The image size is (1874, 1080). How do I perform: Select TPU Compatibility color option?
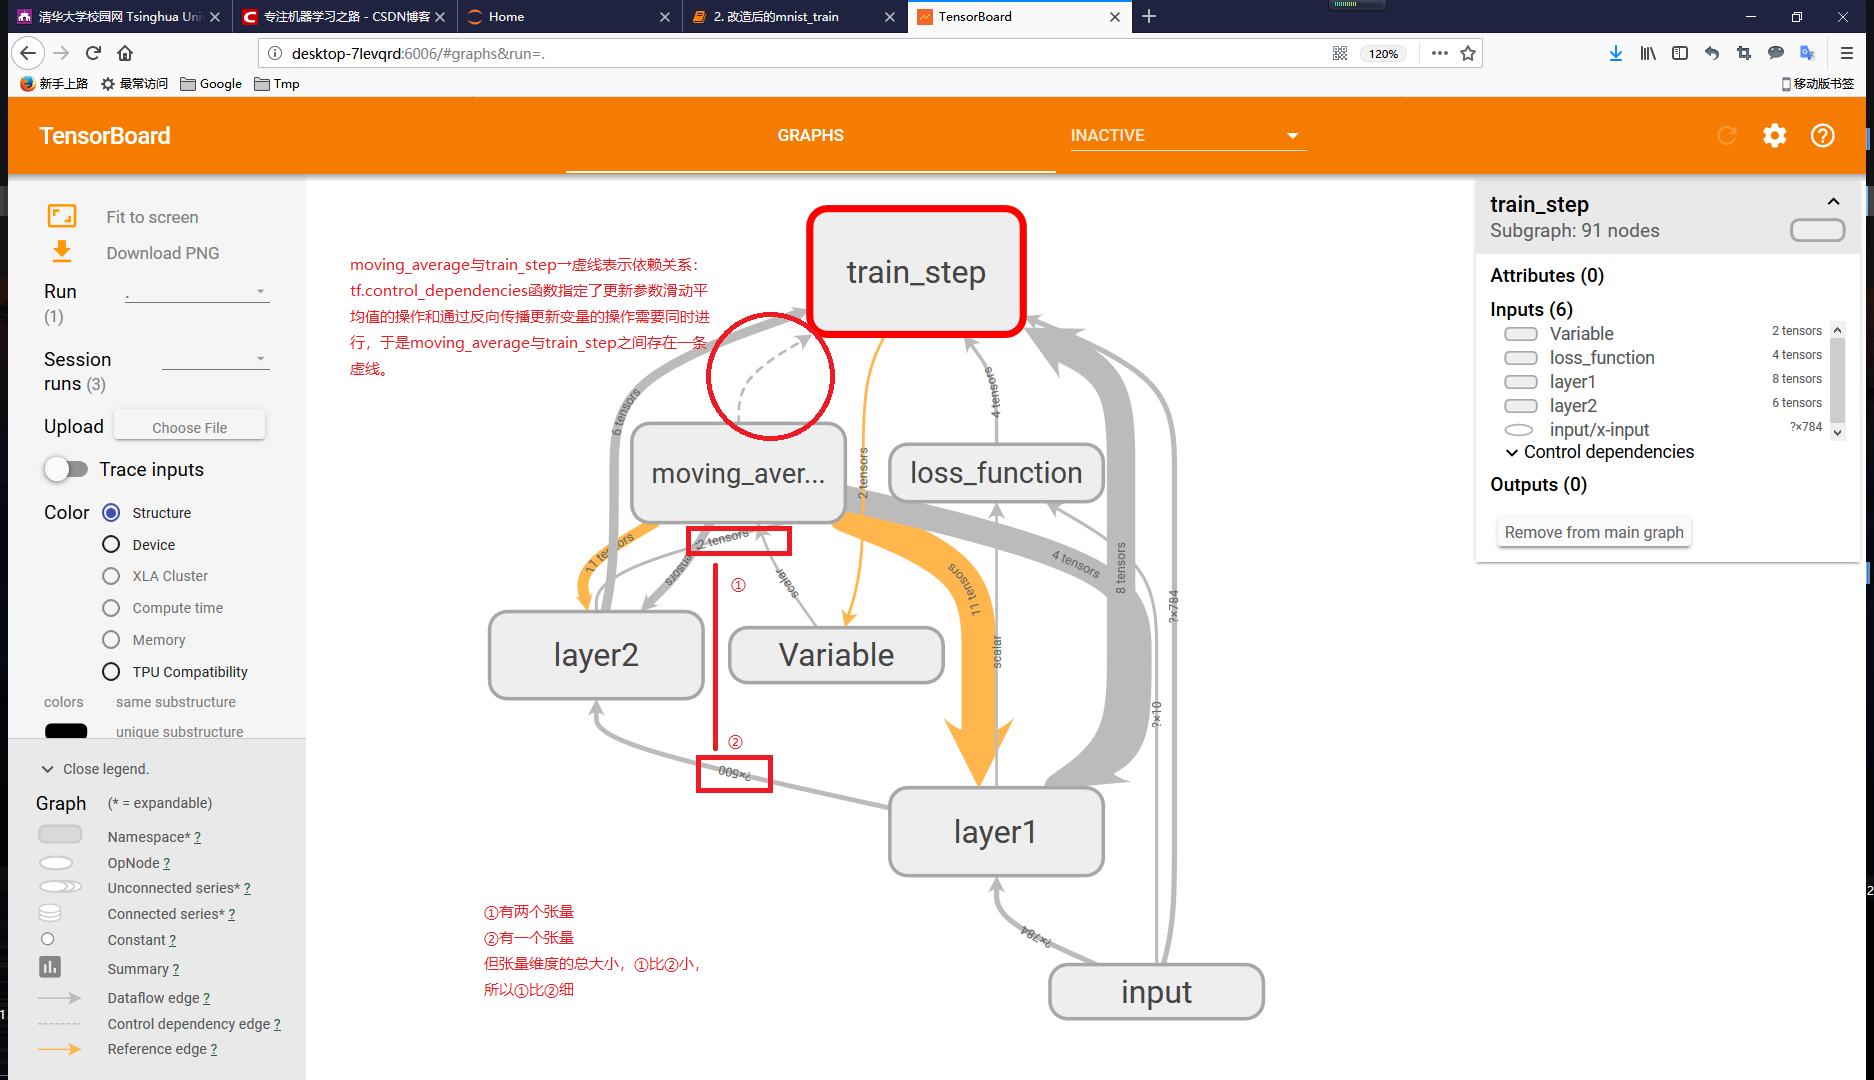111,671
